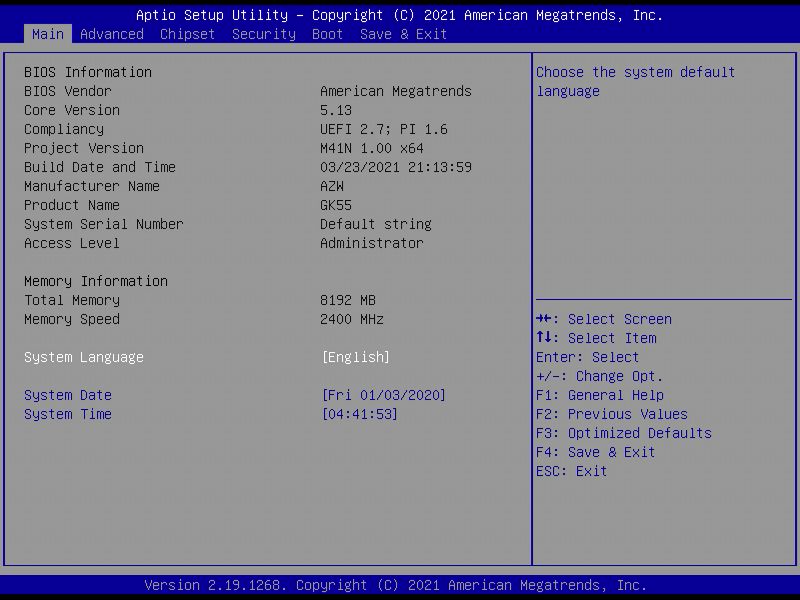The image size is (800, 600).
Task: Click the F4: Save & Exit hint
Action: [x=595, y=452]
